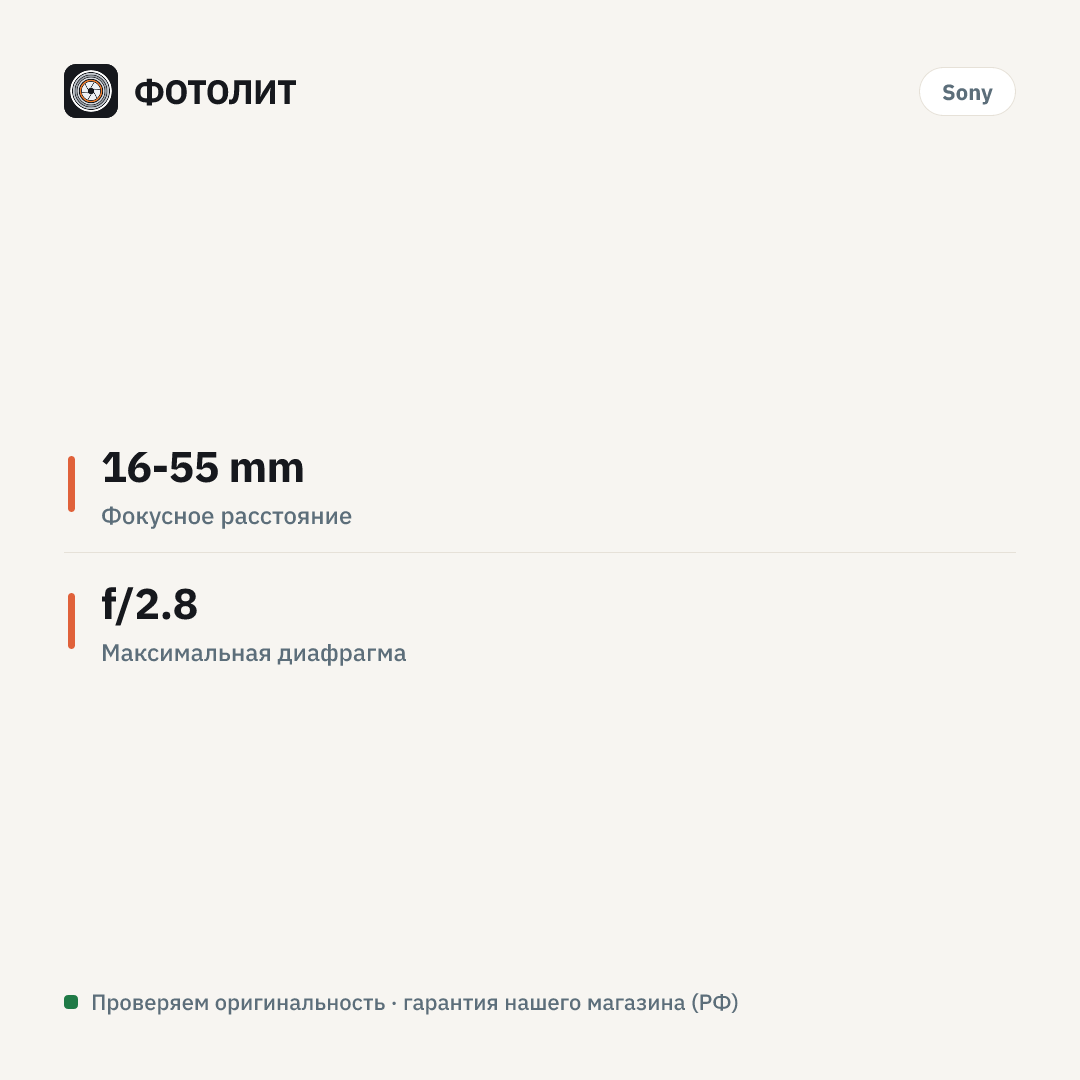This screenshot has width=1080, height=1080.
Task: Click the f/2.8 aperture value
Action: tap(149, 605)
